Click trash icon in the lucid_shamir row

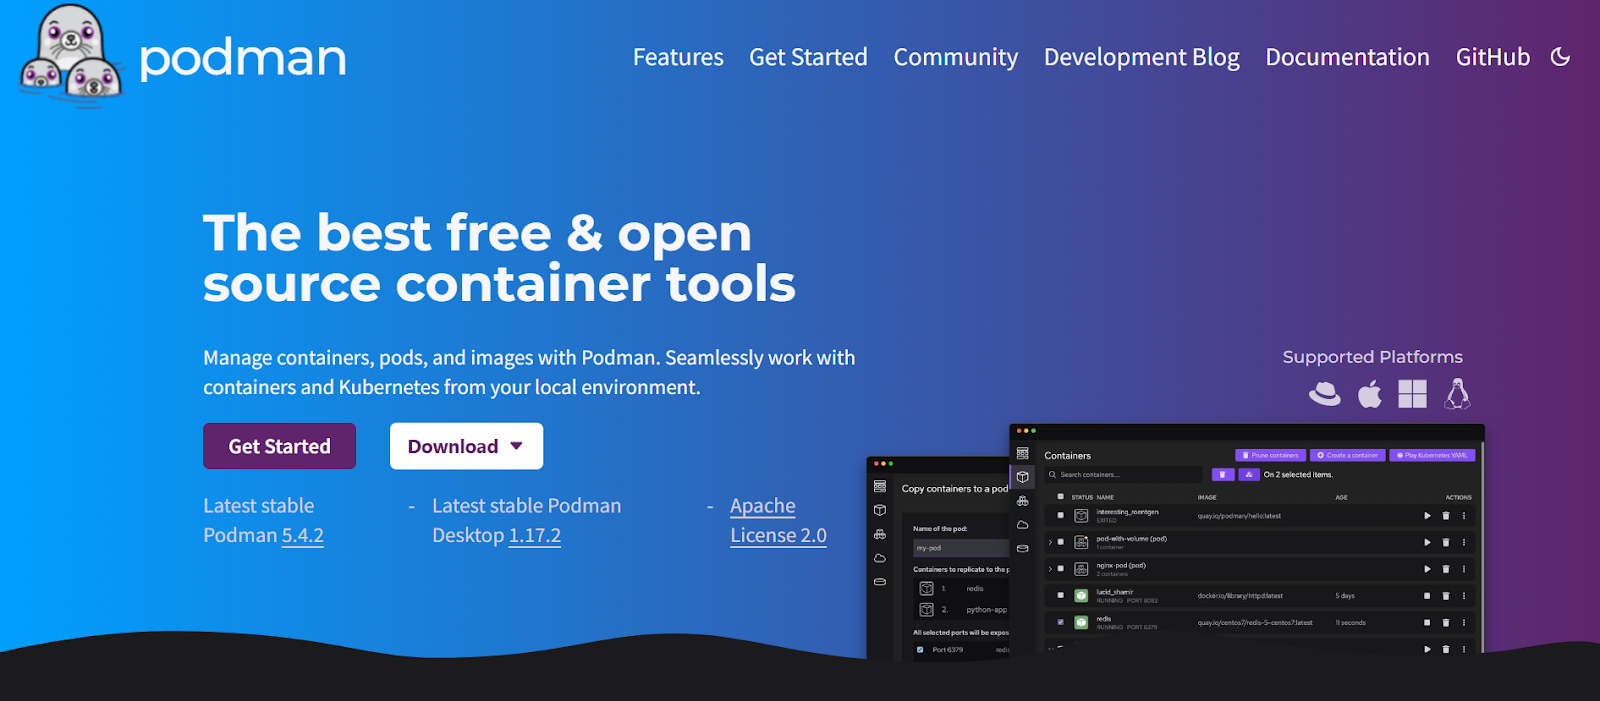(x=1445, y=596)
